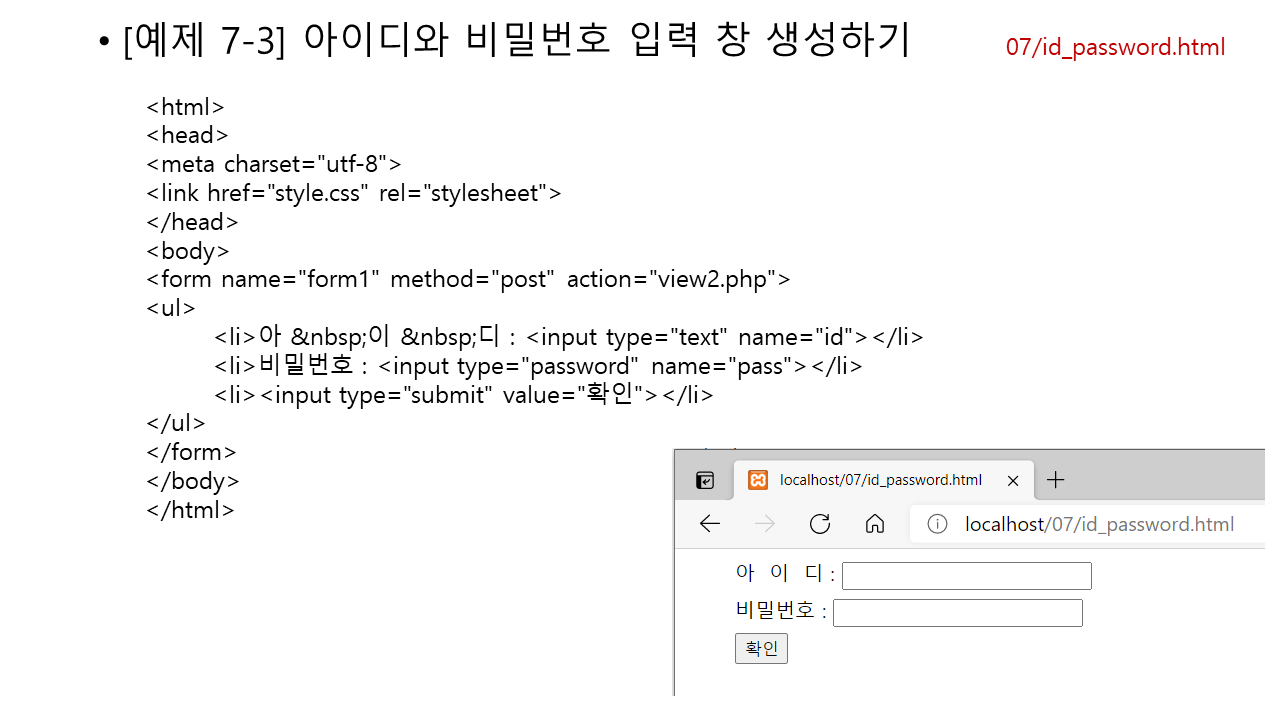Click the form name="form1" code line
The width and height of the screenshot is (1280, 720).
[468, 279]
